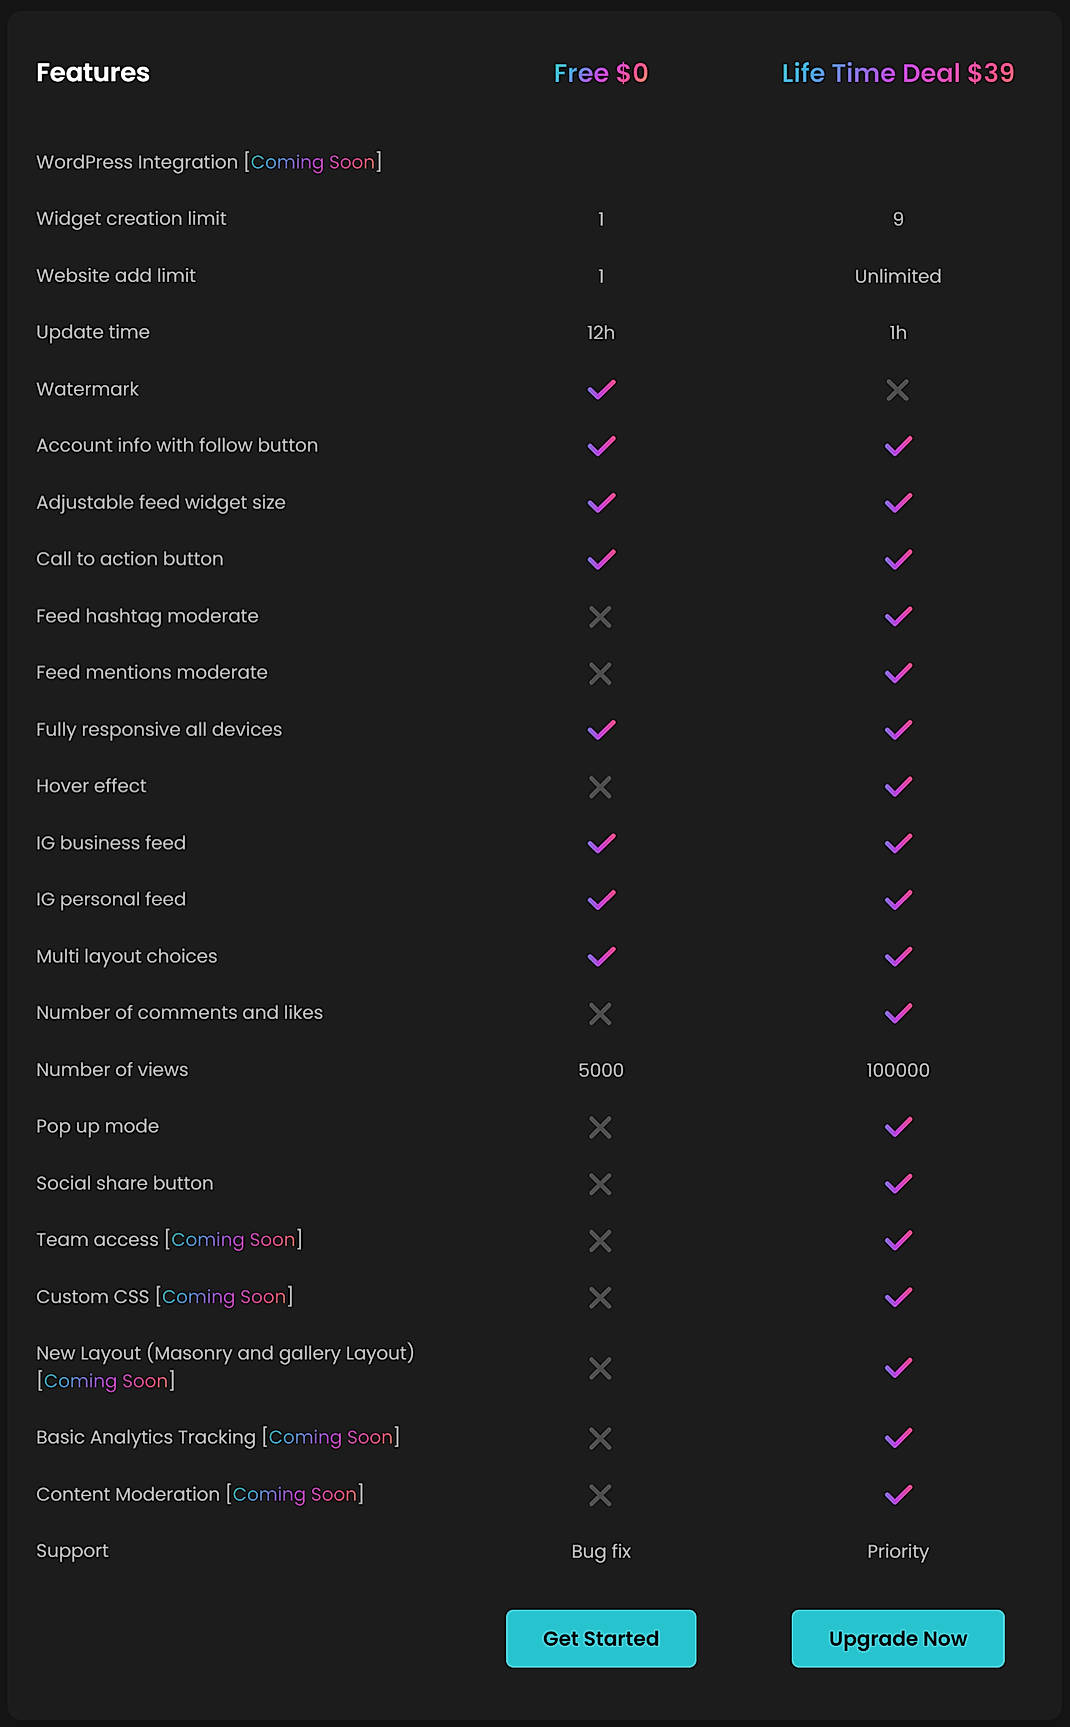Click the 100000 Number of views value
The width and height of the screenshot is (1070, 1727).
[897, 1070]
